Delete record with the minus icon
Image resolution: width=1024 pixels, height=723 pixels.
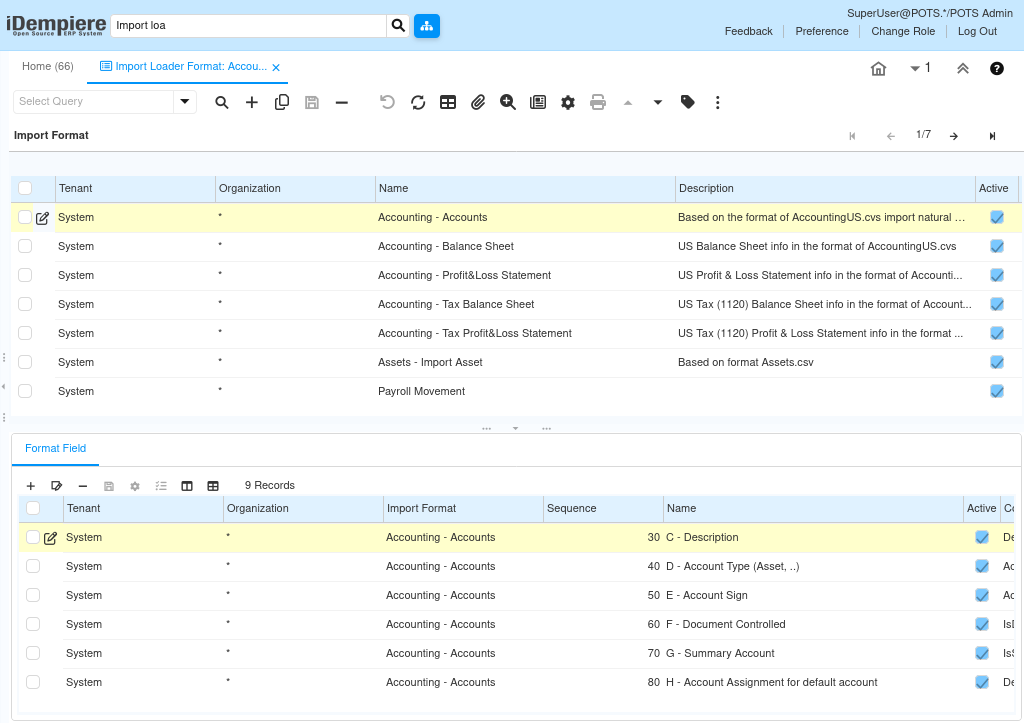pos(342,103)
